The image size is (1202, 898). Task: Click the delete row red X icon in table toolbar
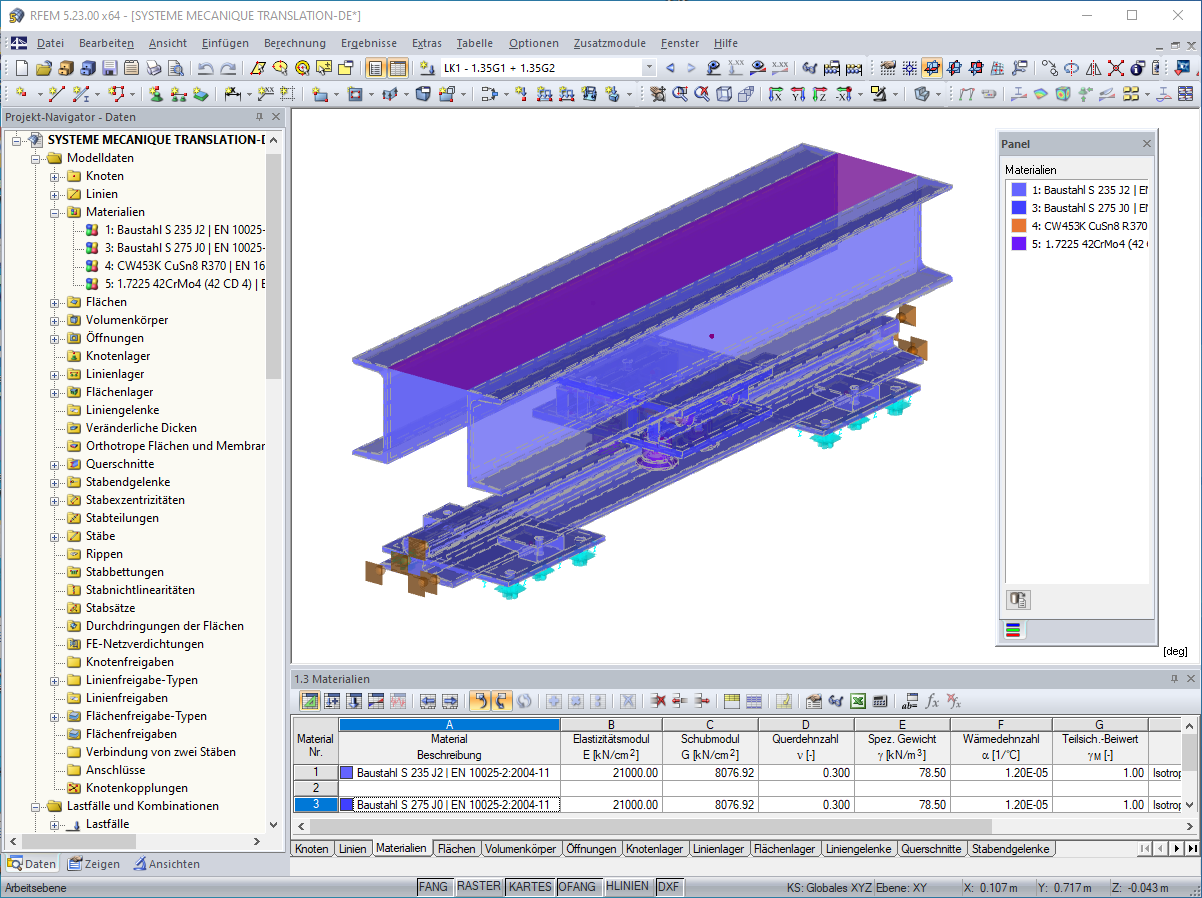pos(657,701)
